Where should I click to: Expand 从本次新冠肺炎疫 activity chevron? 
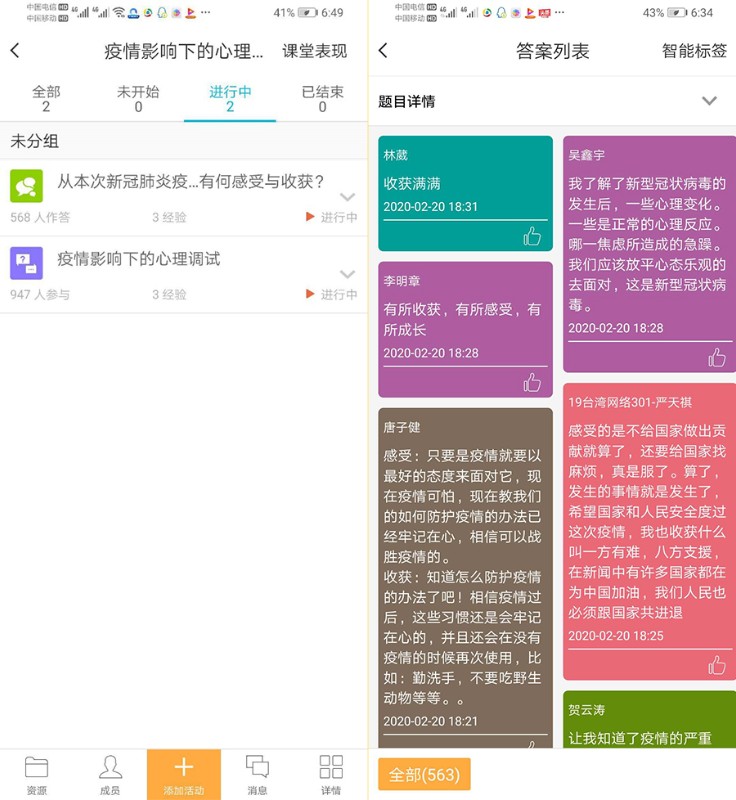pyautogui.click(x=347, y=197)
